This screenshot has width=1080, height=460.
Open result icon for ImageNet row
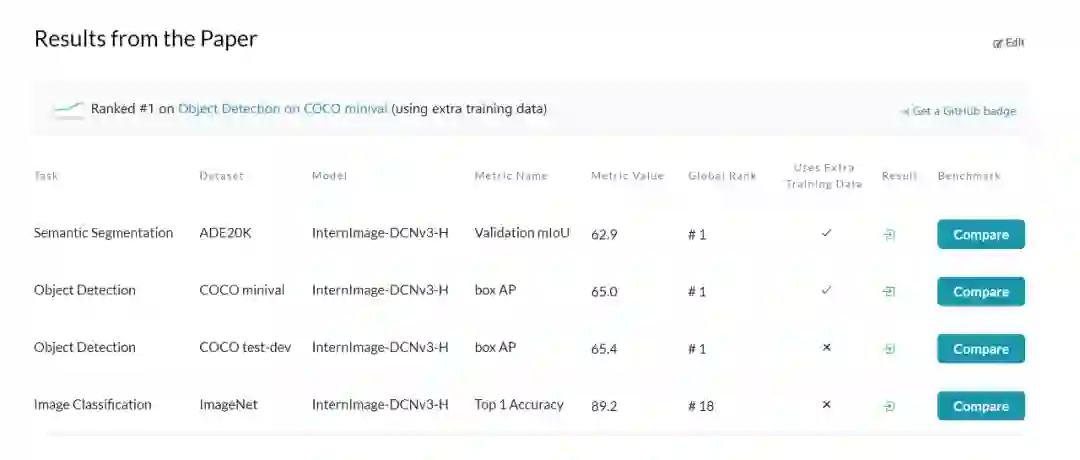pyautogui.click(x=889, y=407)
